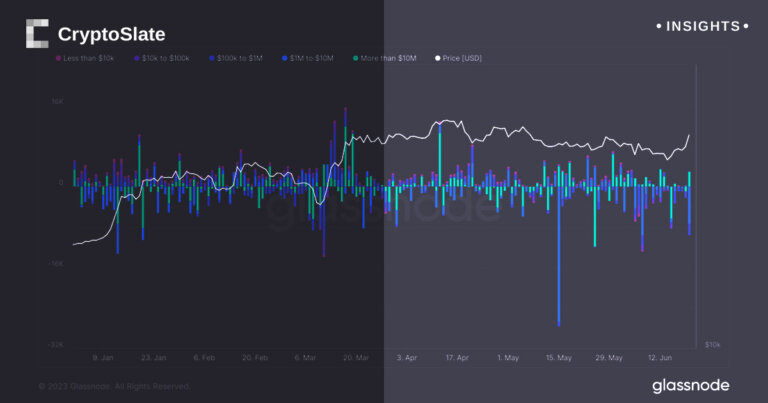
Task: Select the '20. Mar' date label
Action: 356,358
